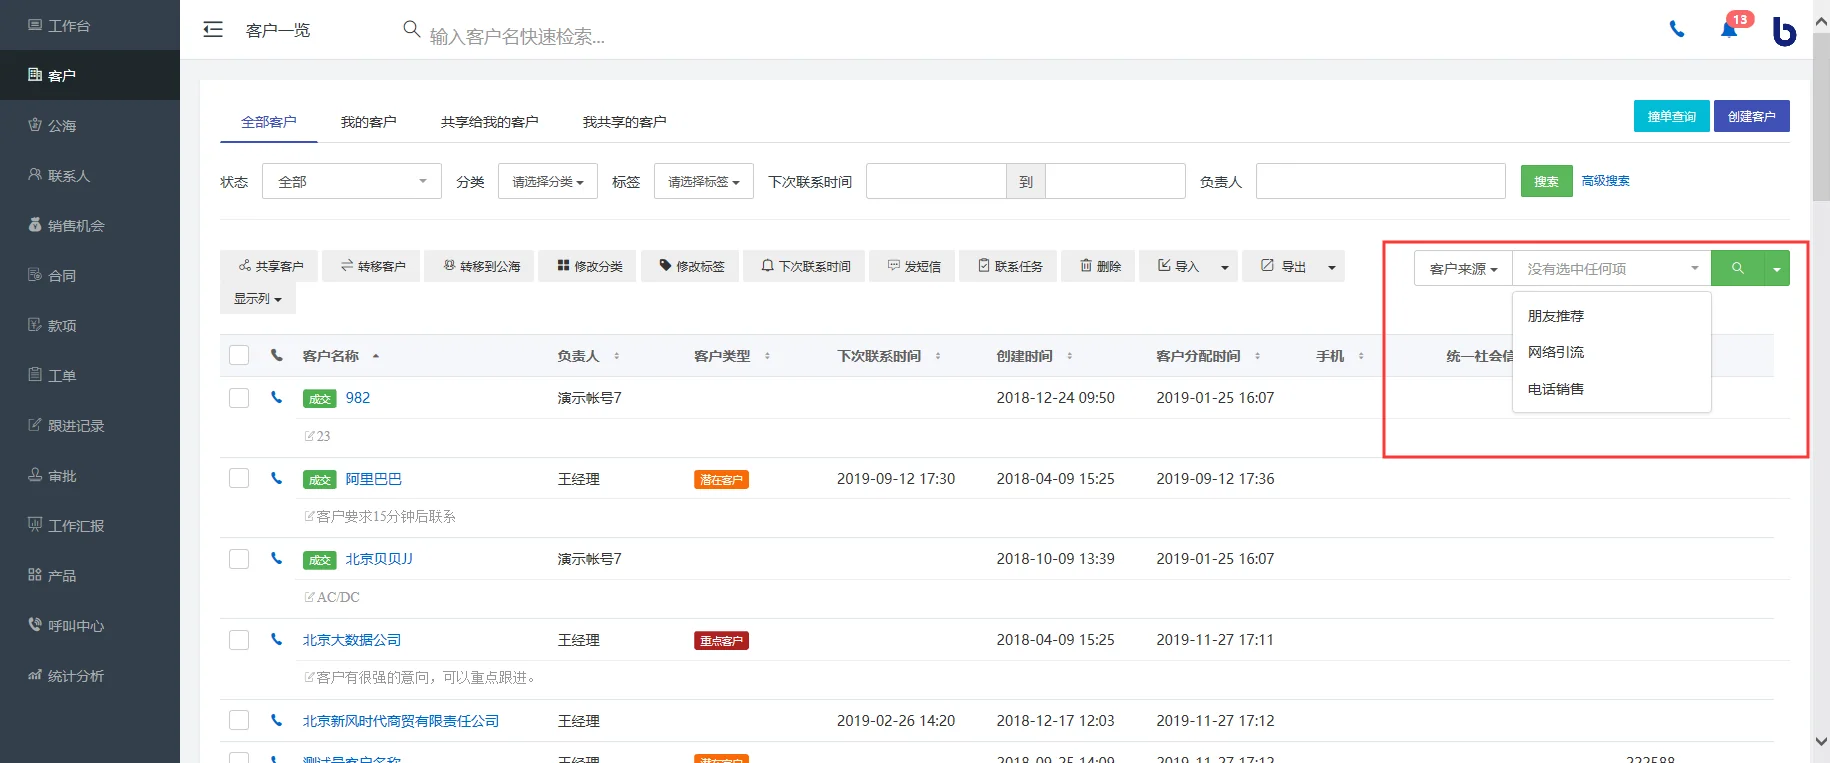This screenshot has height=763, width=1830.
Task: Click the page vertical scrollbar down arrow
Action: click(1821, 741)
